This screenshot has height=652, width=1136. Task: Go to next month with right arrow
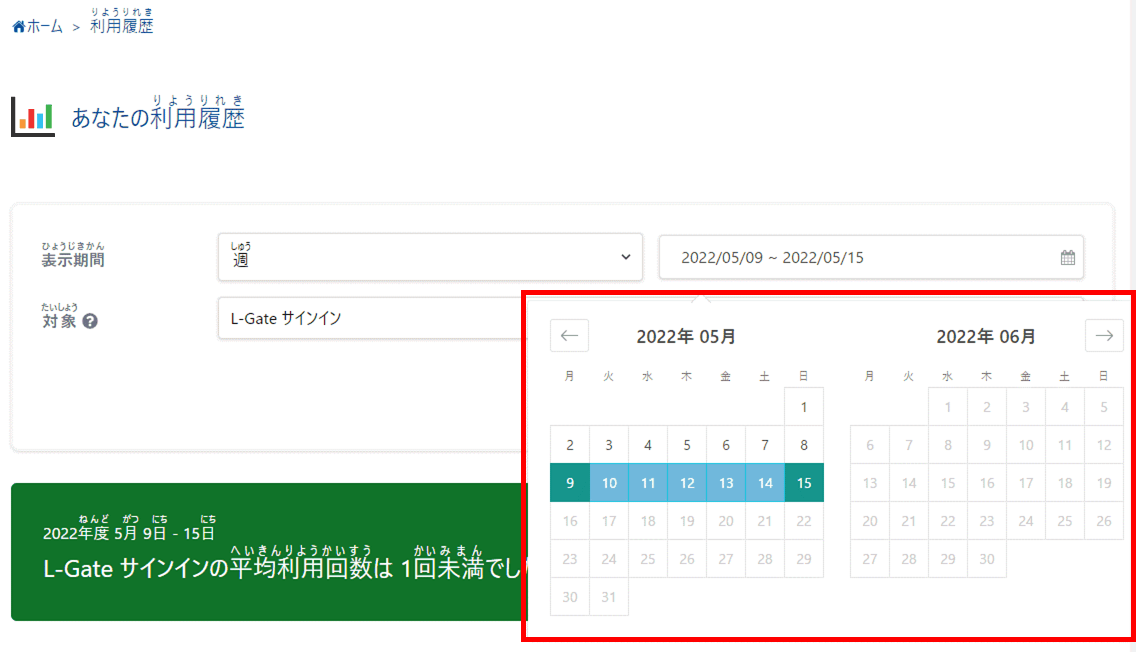tap(1104, 335)
